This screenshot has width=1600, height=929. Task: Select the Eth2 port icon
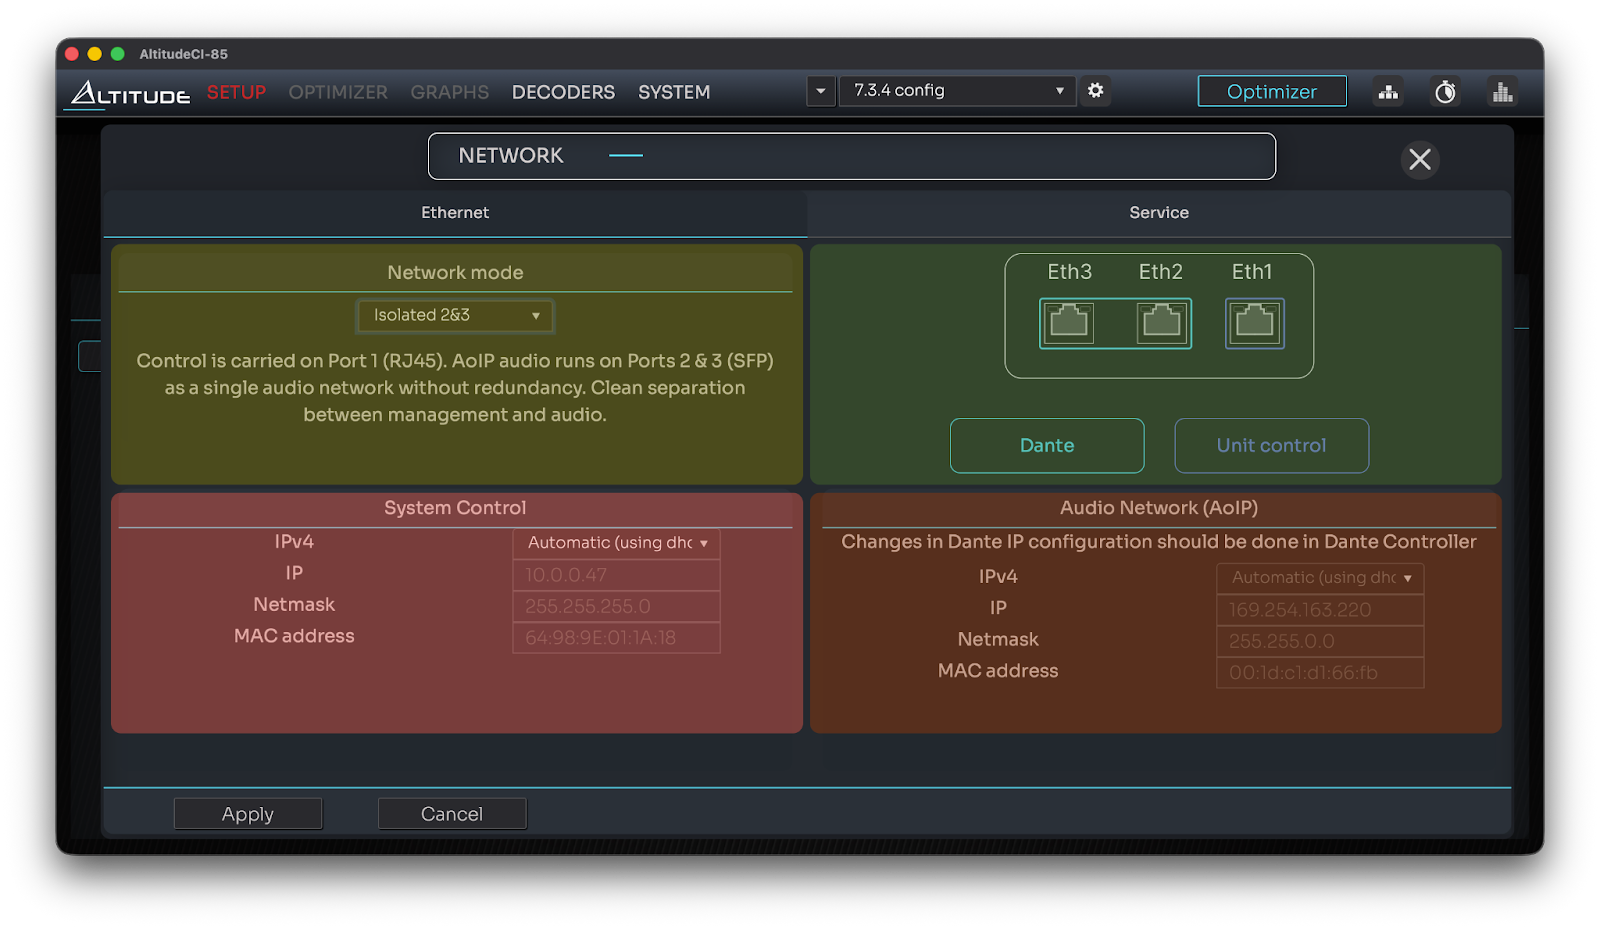coord(1161,322)
